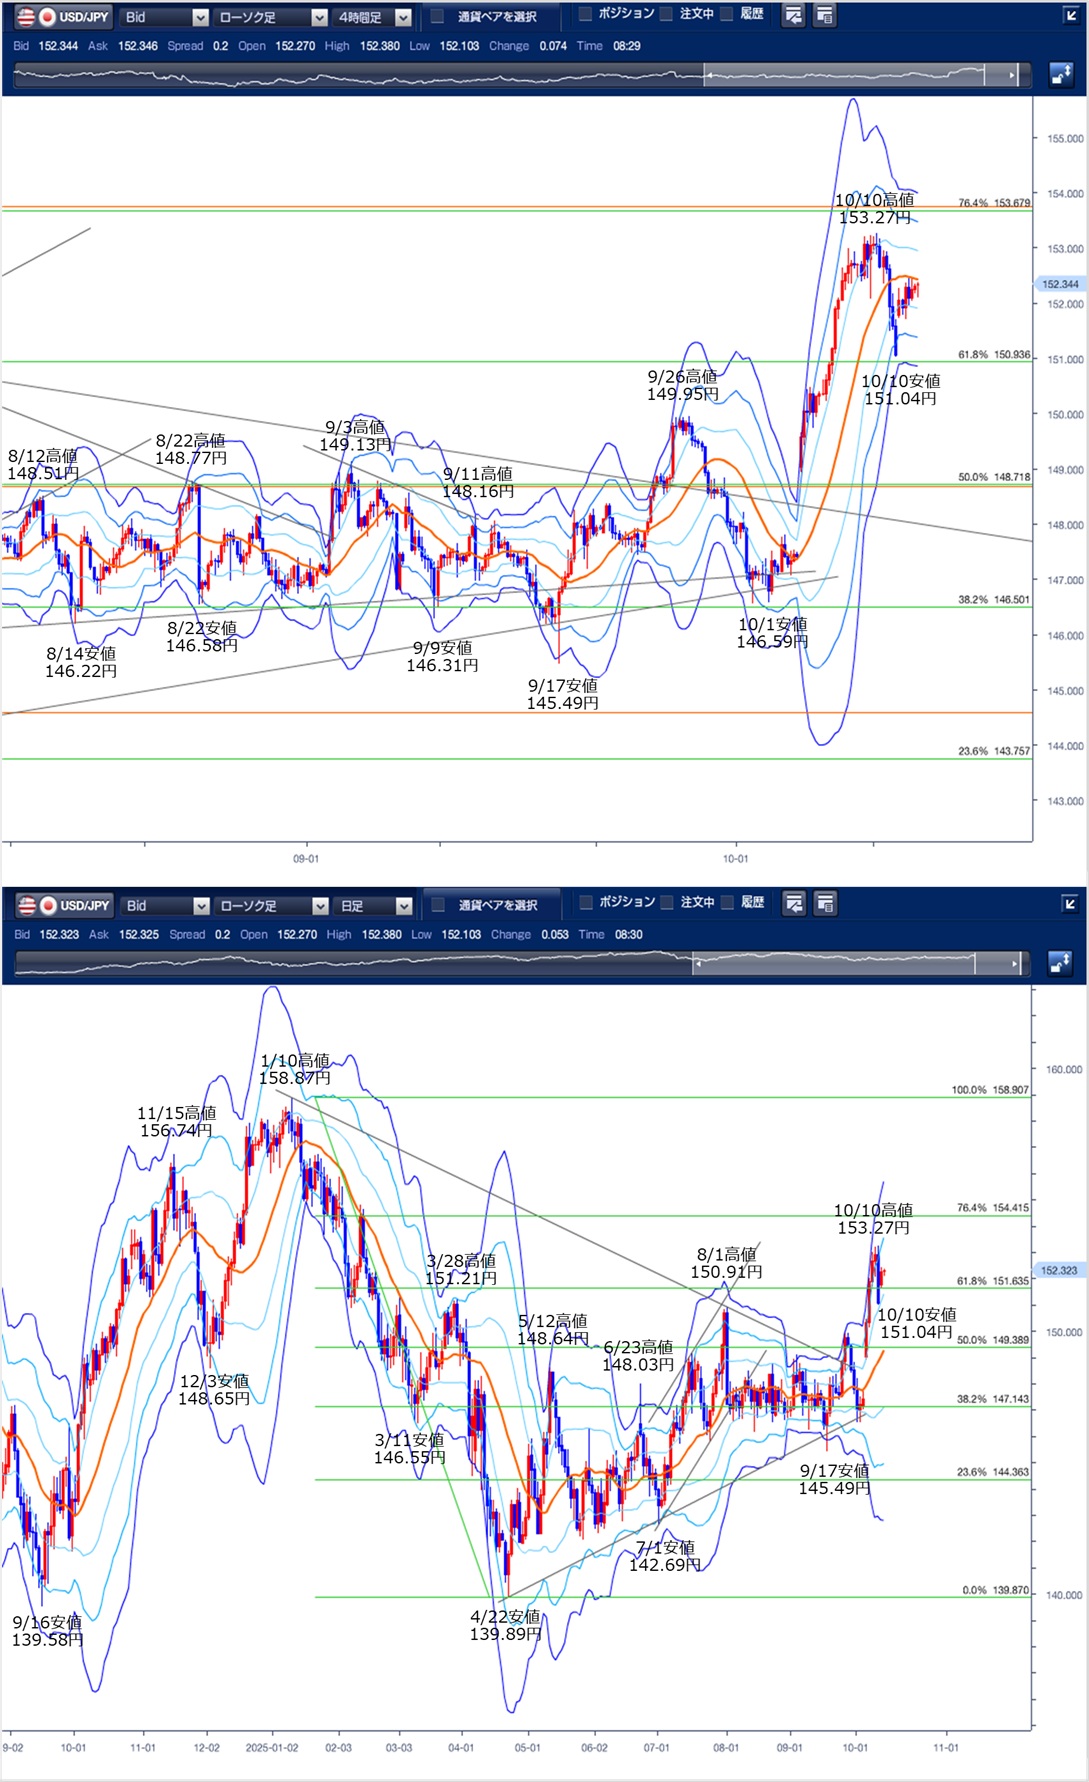
Task: Toggle the 注文中 checkbox on the top chart
Action: (x=667, y=14)
